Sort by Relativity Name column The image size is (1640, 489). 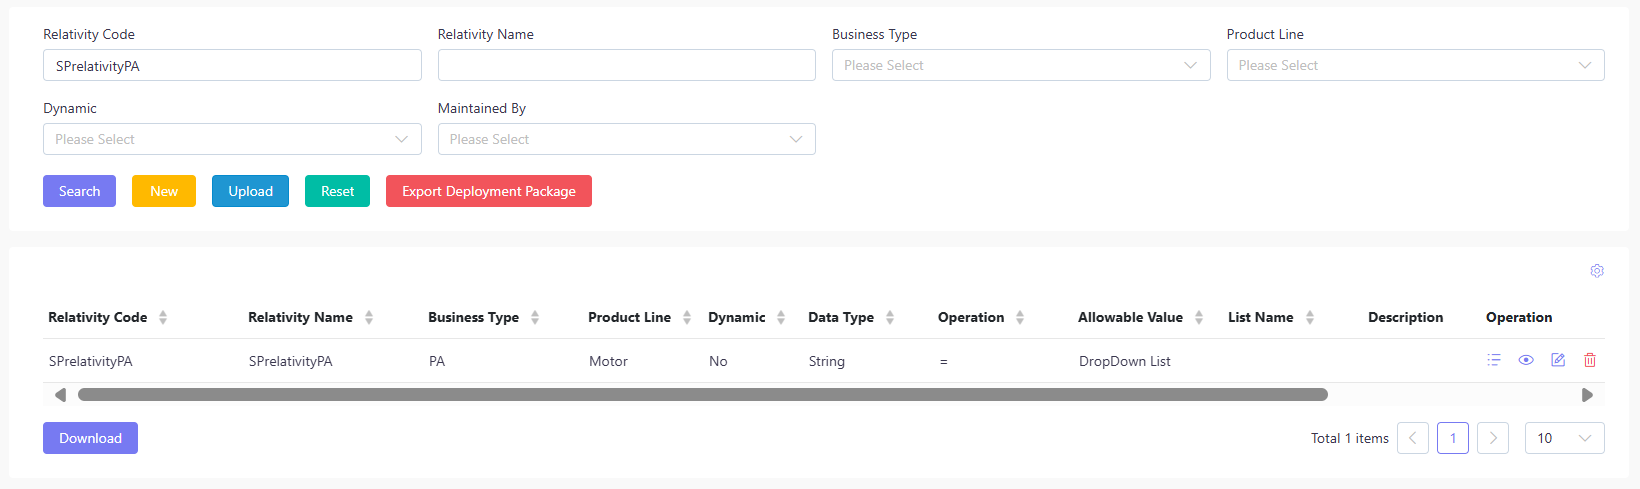click(369, 317)
